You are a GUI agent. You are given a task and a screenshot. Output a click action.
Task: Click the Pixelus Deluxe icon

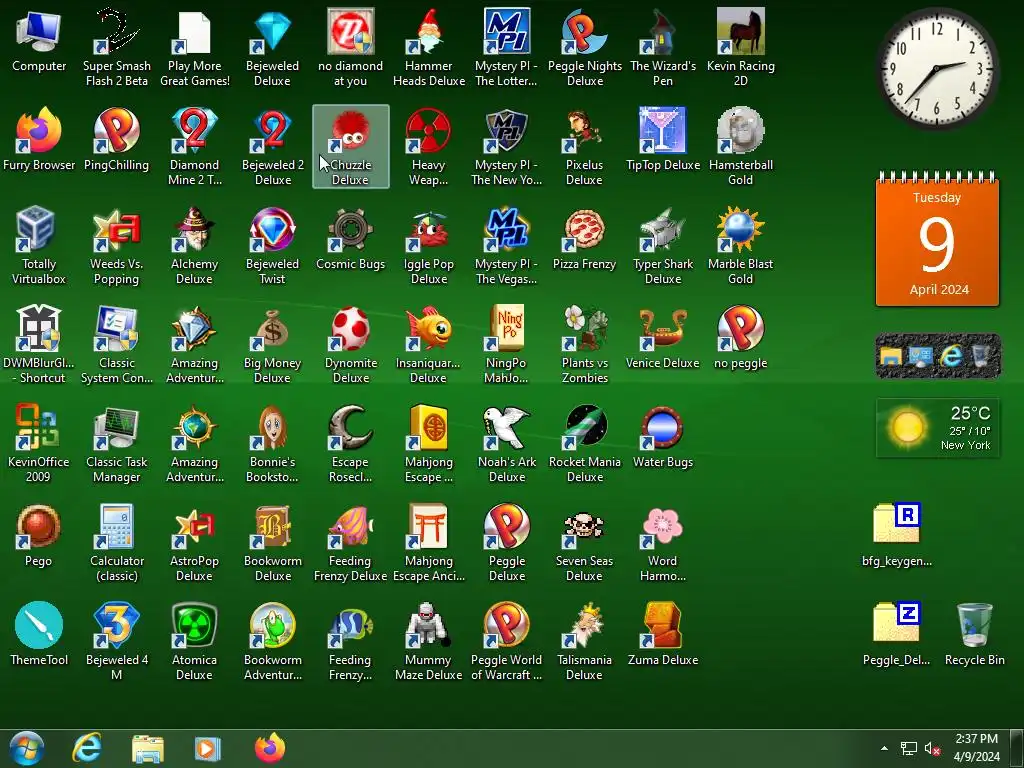(584, 147)
